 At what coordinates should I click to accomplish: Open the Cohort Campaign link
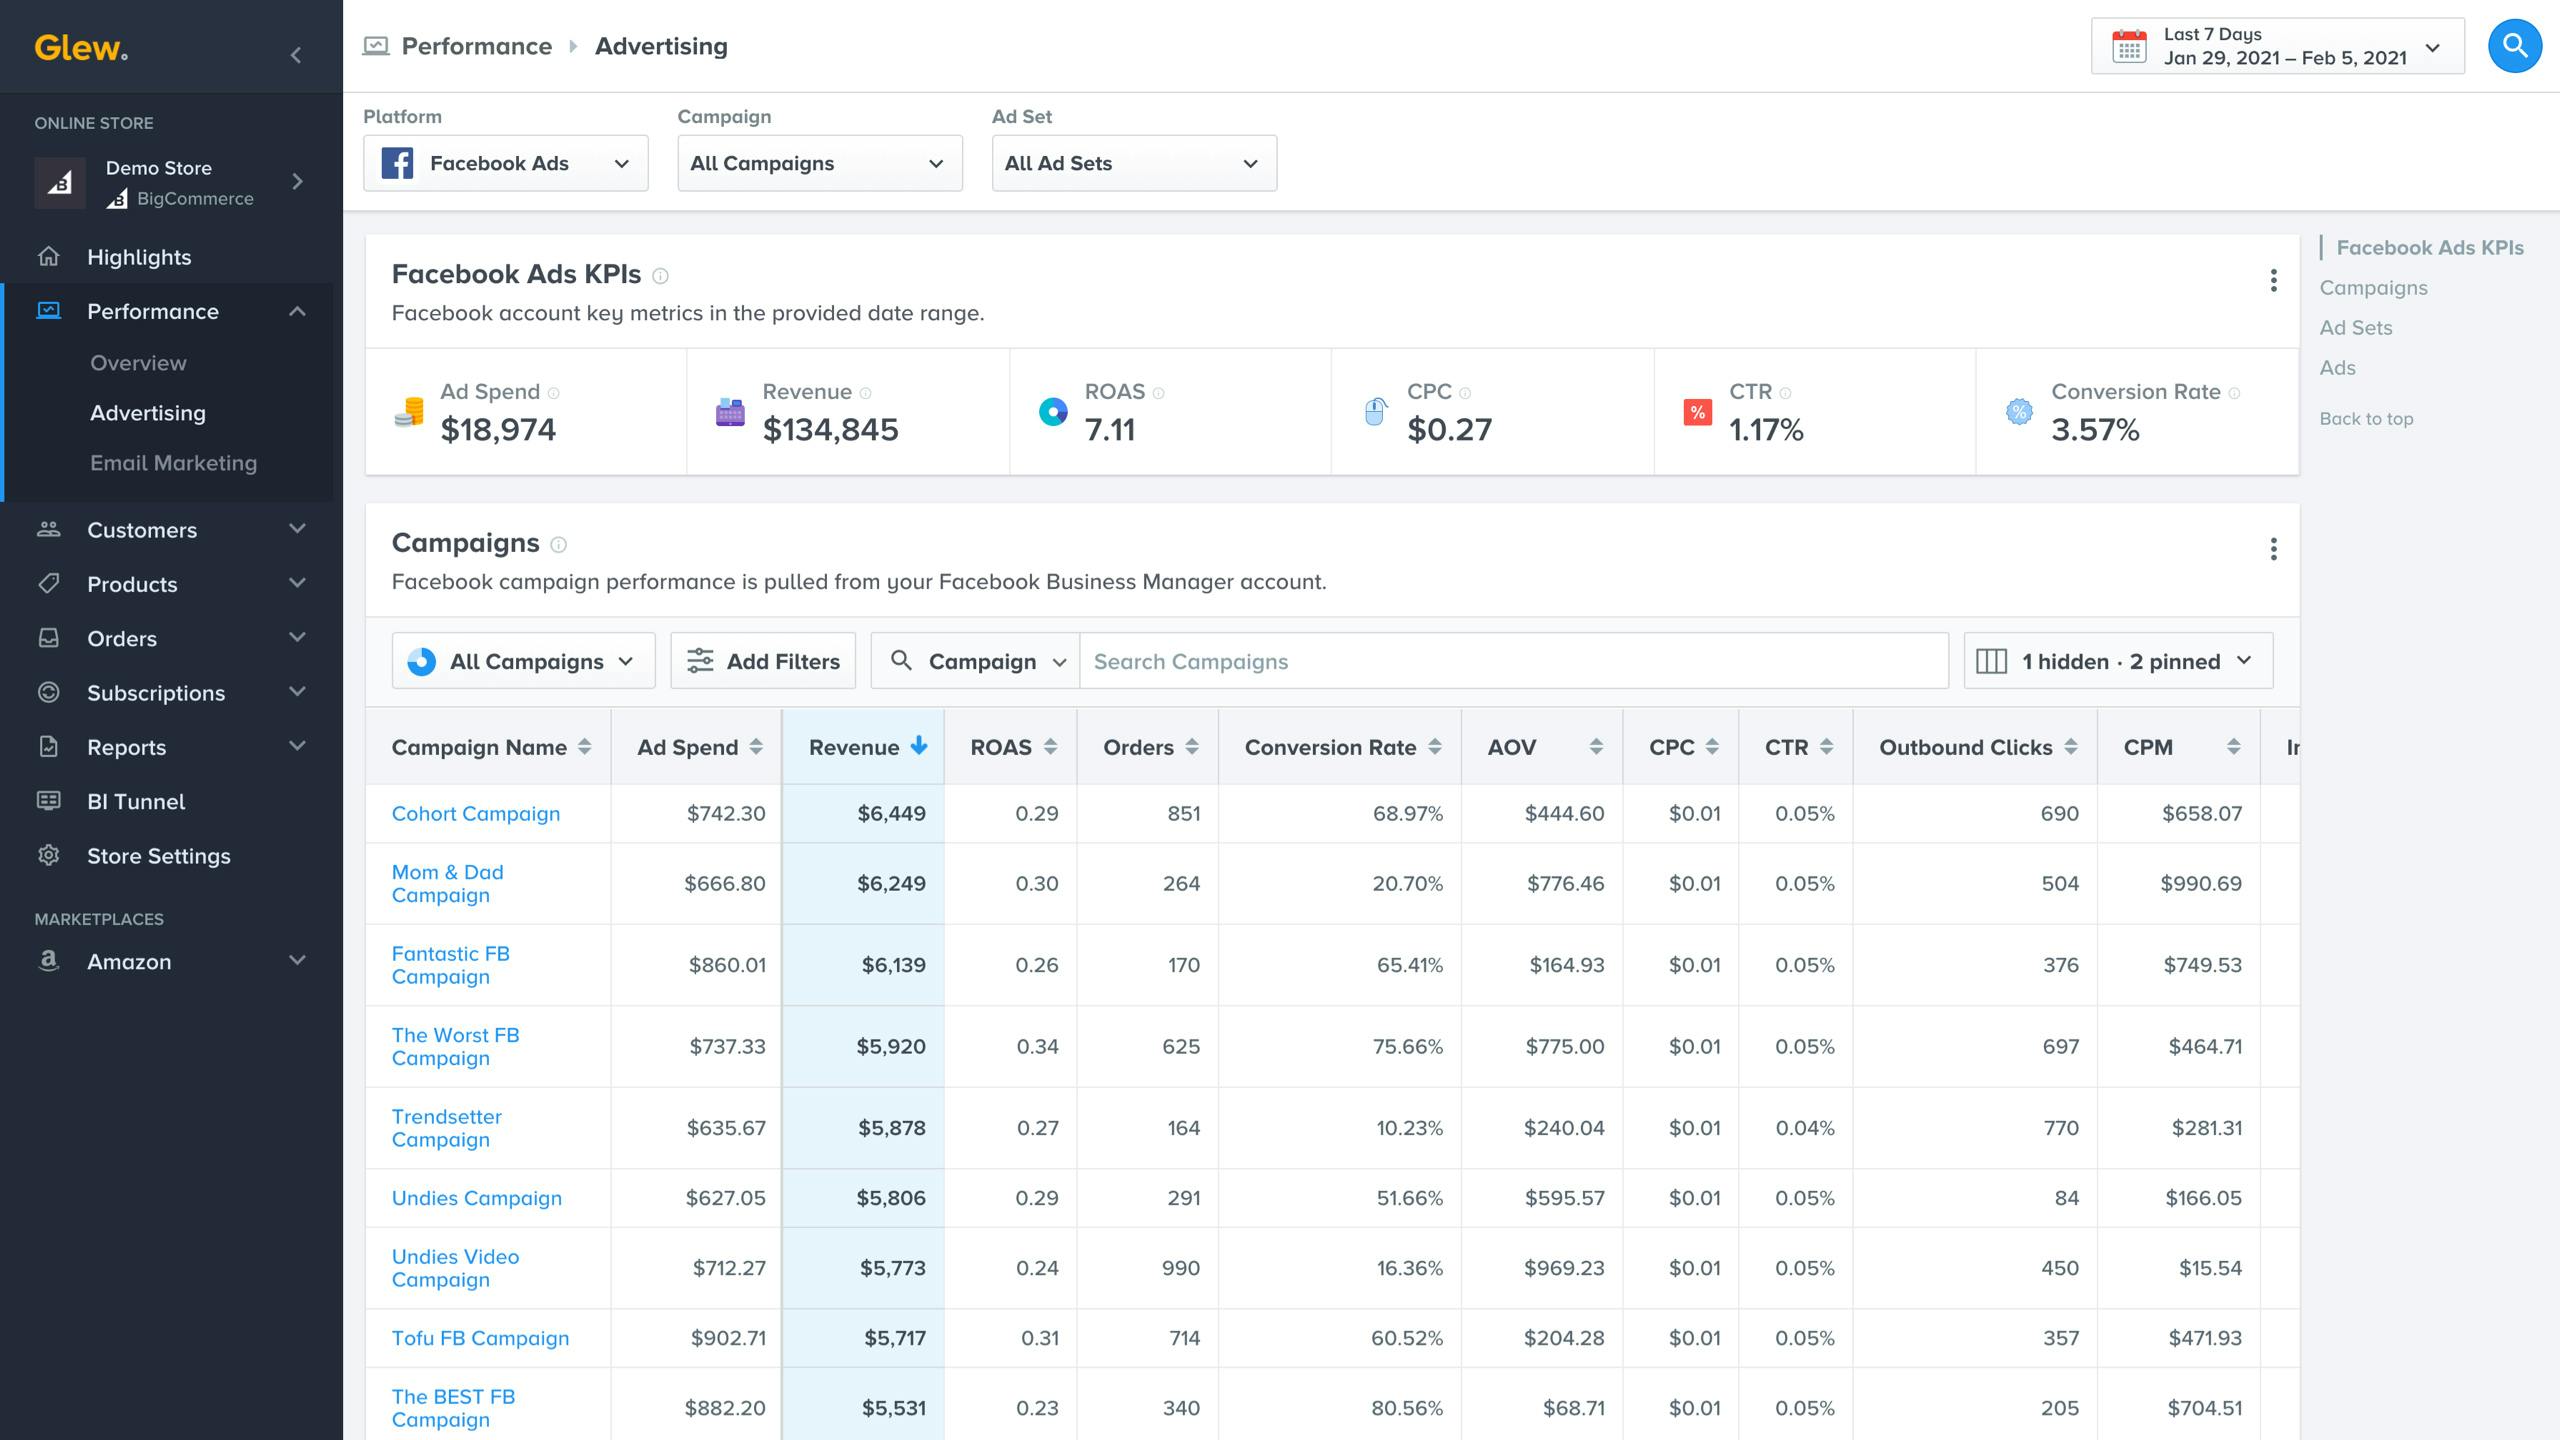(x=476, y=814)
